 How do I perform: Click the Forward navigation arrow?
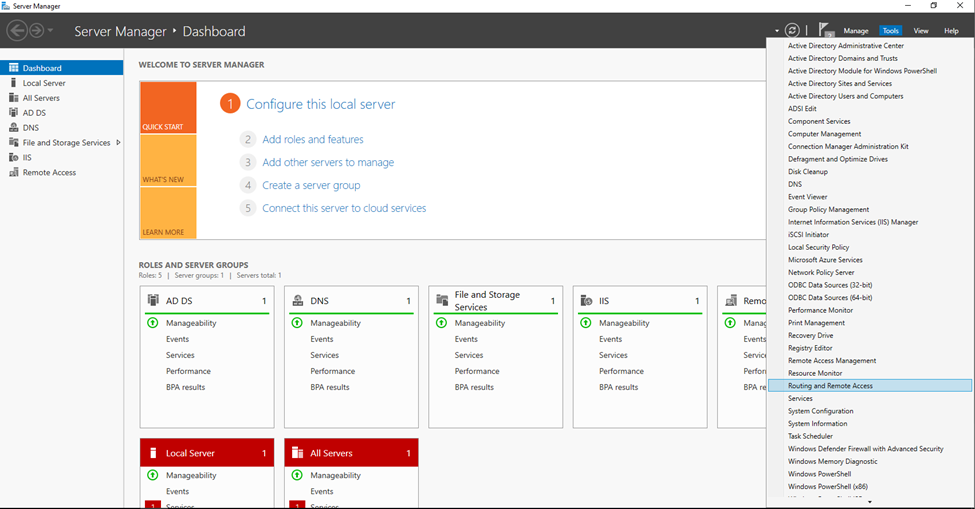click(37, 30)
